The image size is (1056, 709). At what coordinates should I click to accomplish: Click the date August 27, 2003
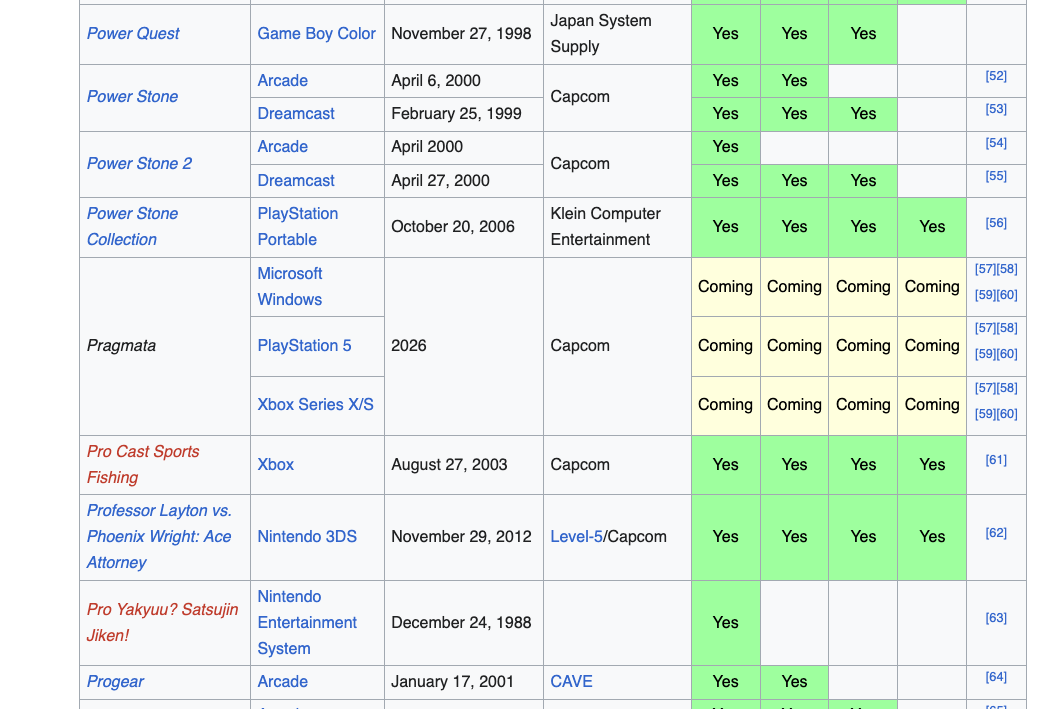point(449,465)
